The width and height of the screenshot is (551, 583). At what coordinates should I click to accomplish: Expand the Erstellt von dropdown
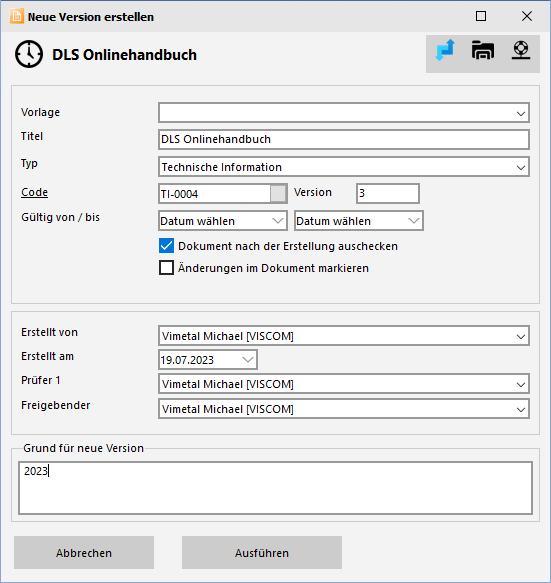tap(521, 336)
